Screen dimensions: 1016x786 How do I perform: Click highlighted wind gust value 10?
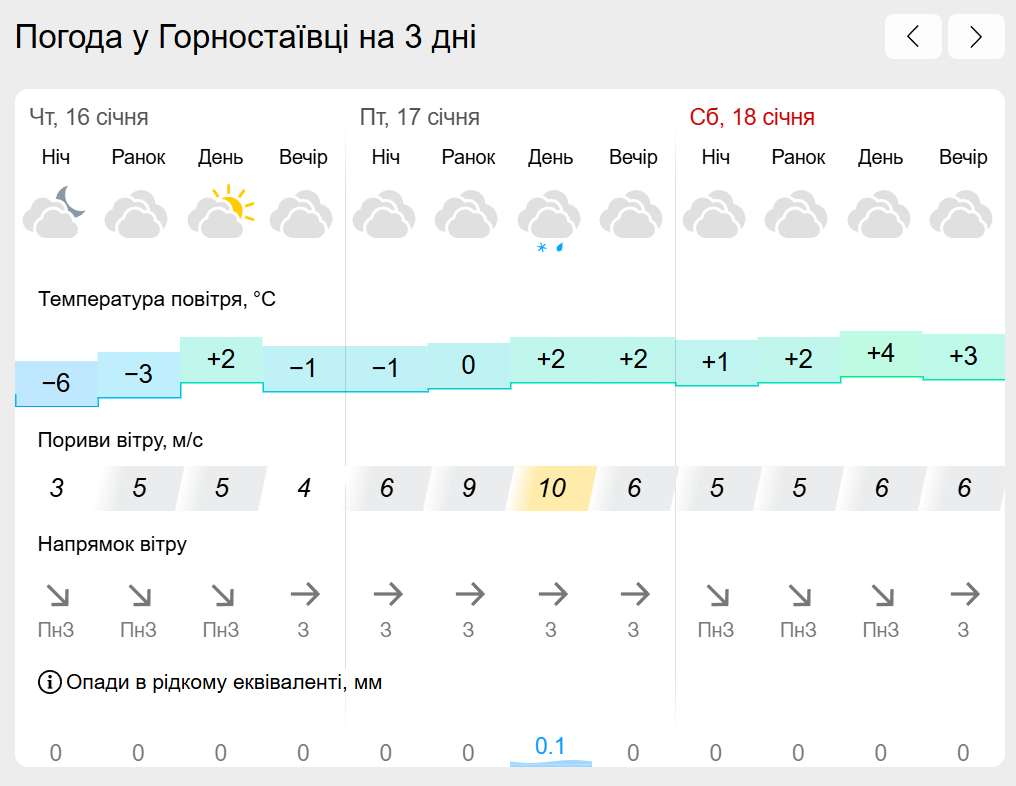click(x=552, y=488)
